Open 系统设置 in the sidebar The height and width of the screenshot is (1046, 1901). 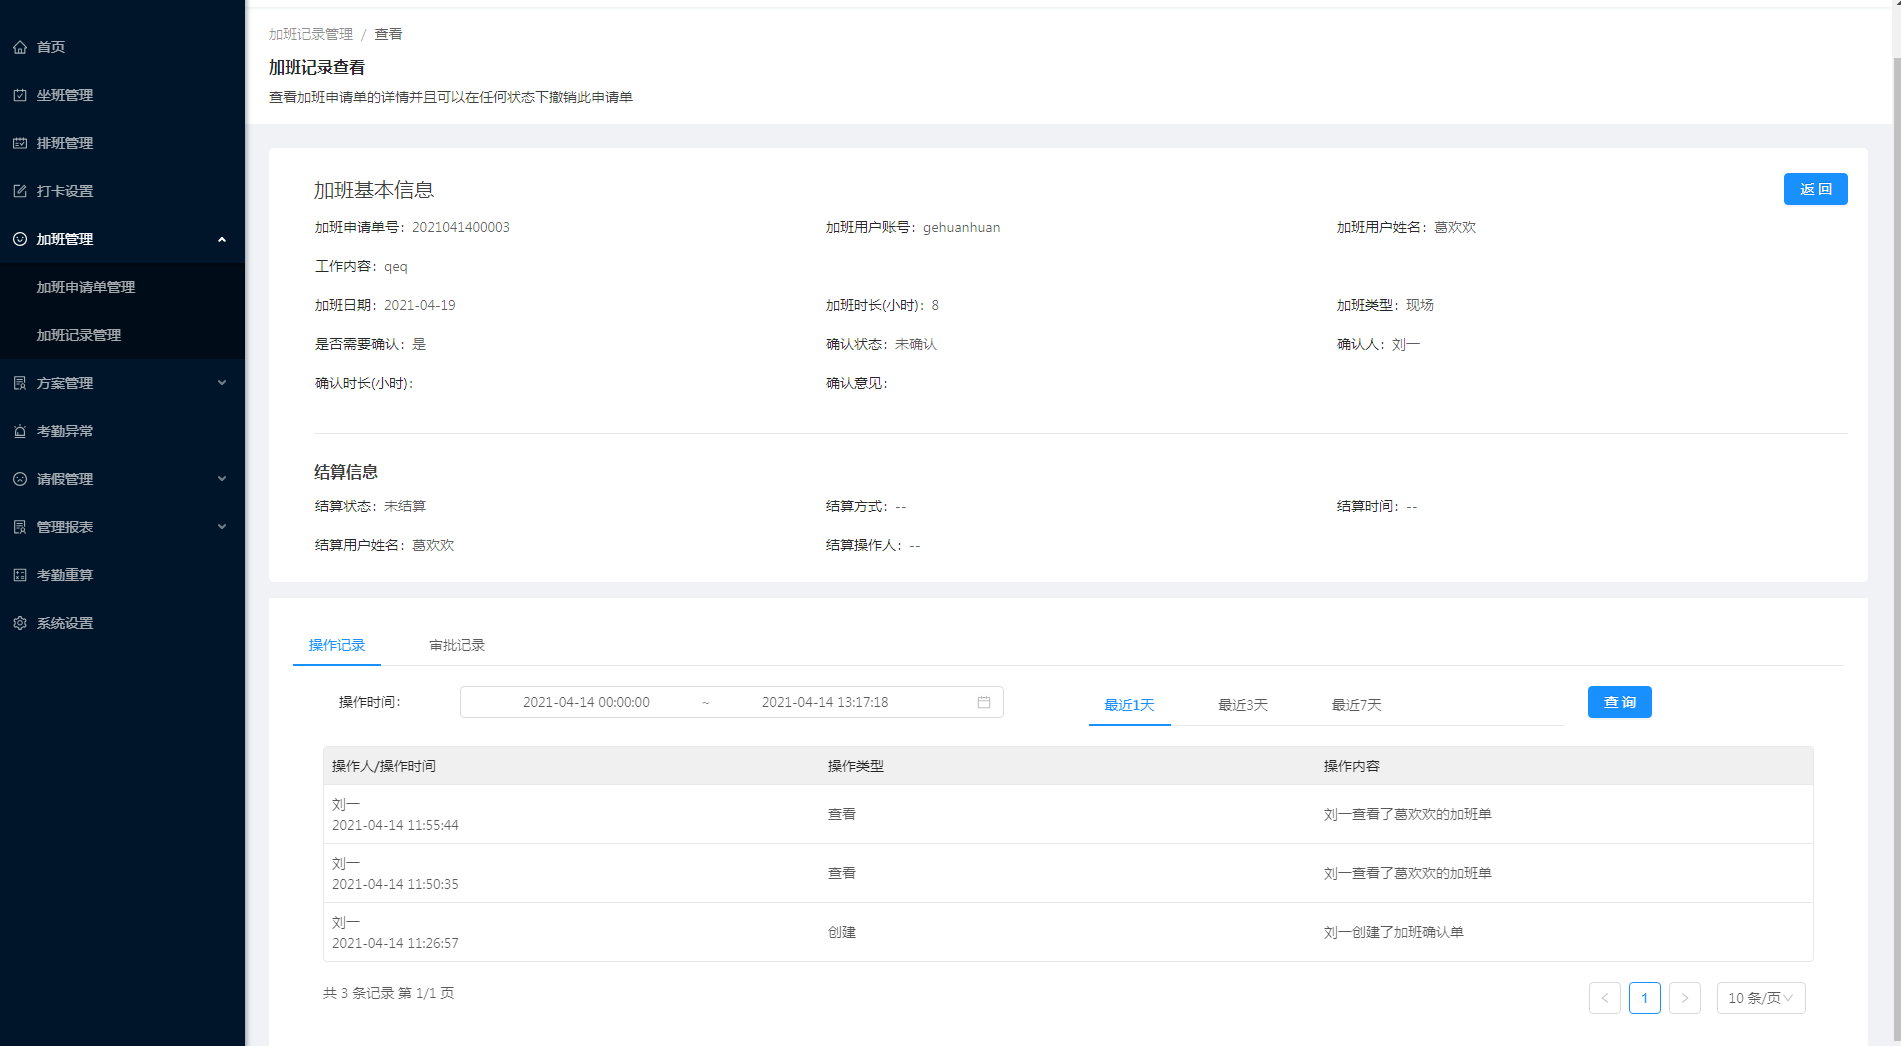tap(122, 623)
